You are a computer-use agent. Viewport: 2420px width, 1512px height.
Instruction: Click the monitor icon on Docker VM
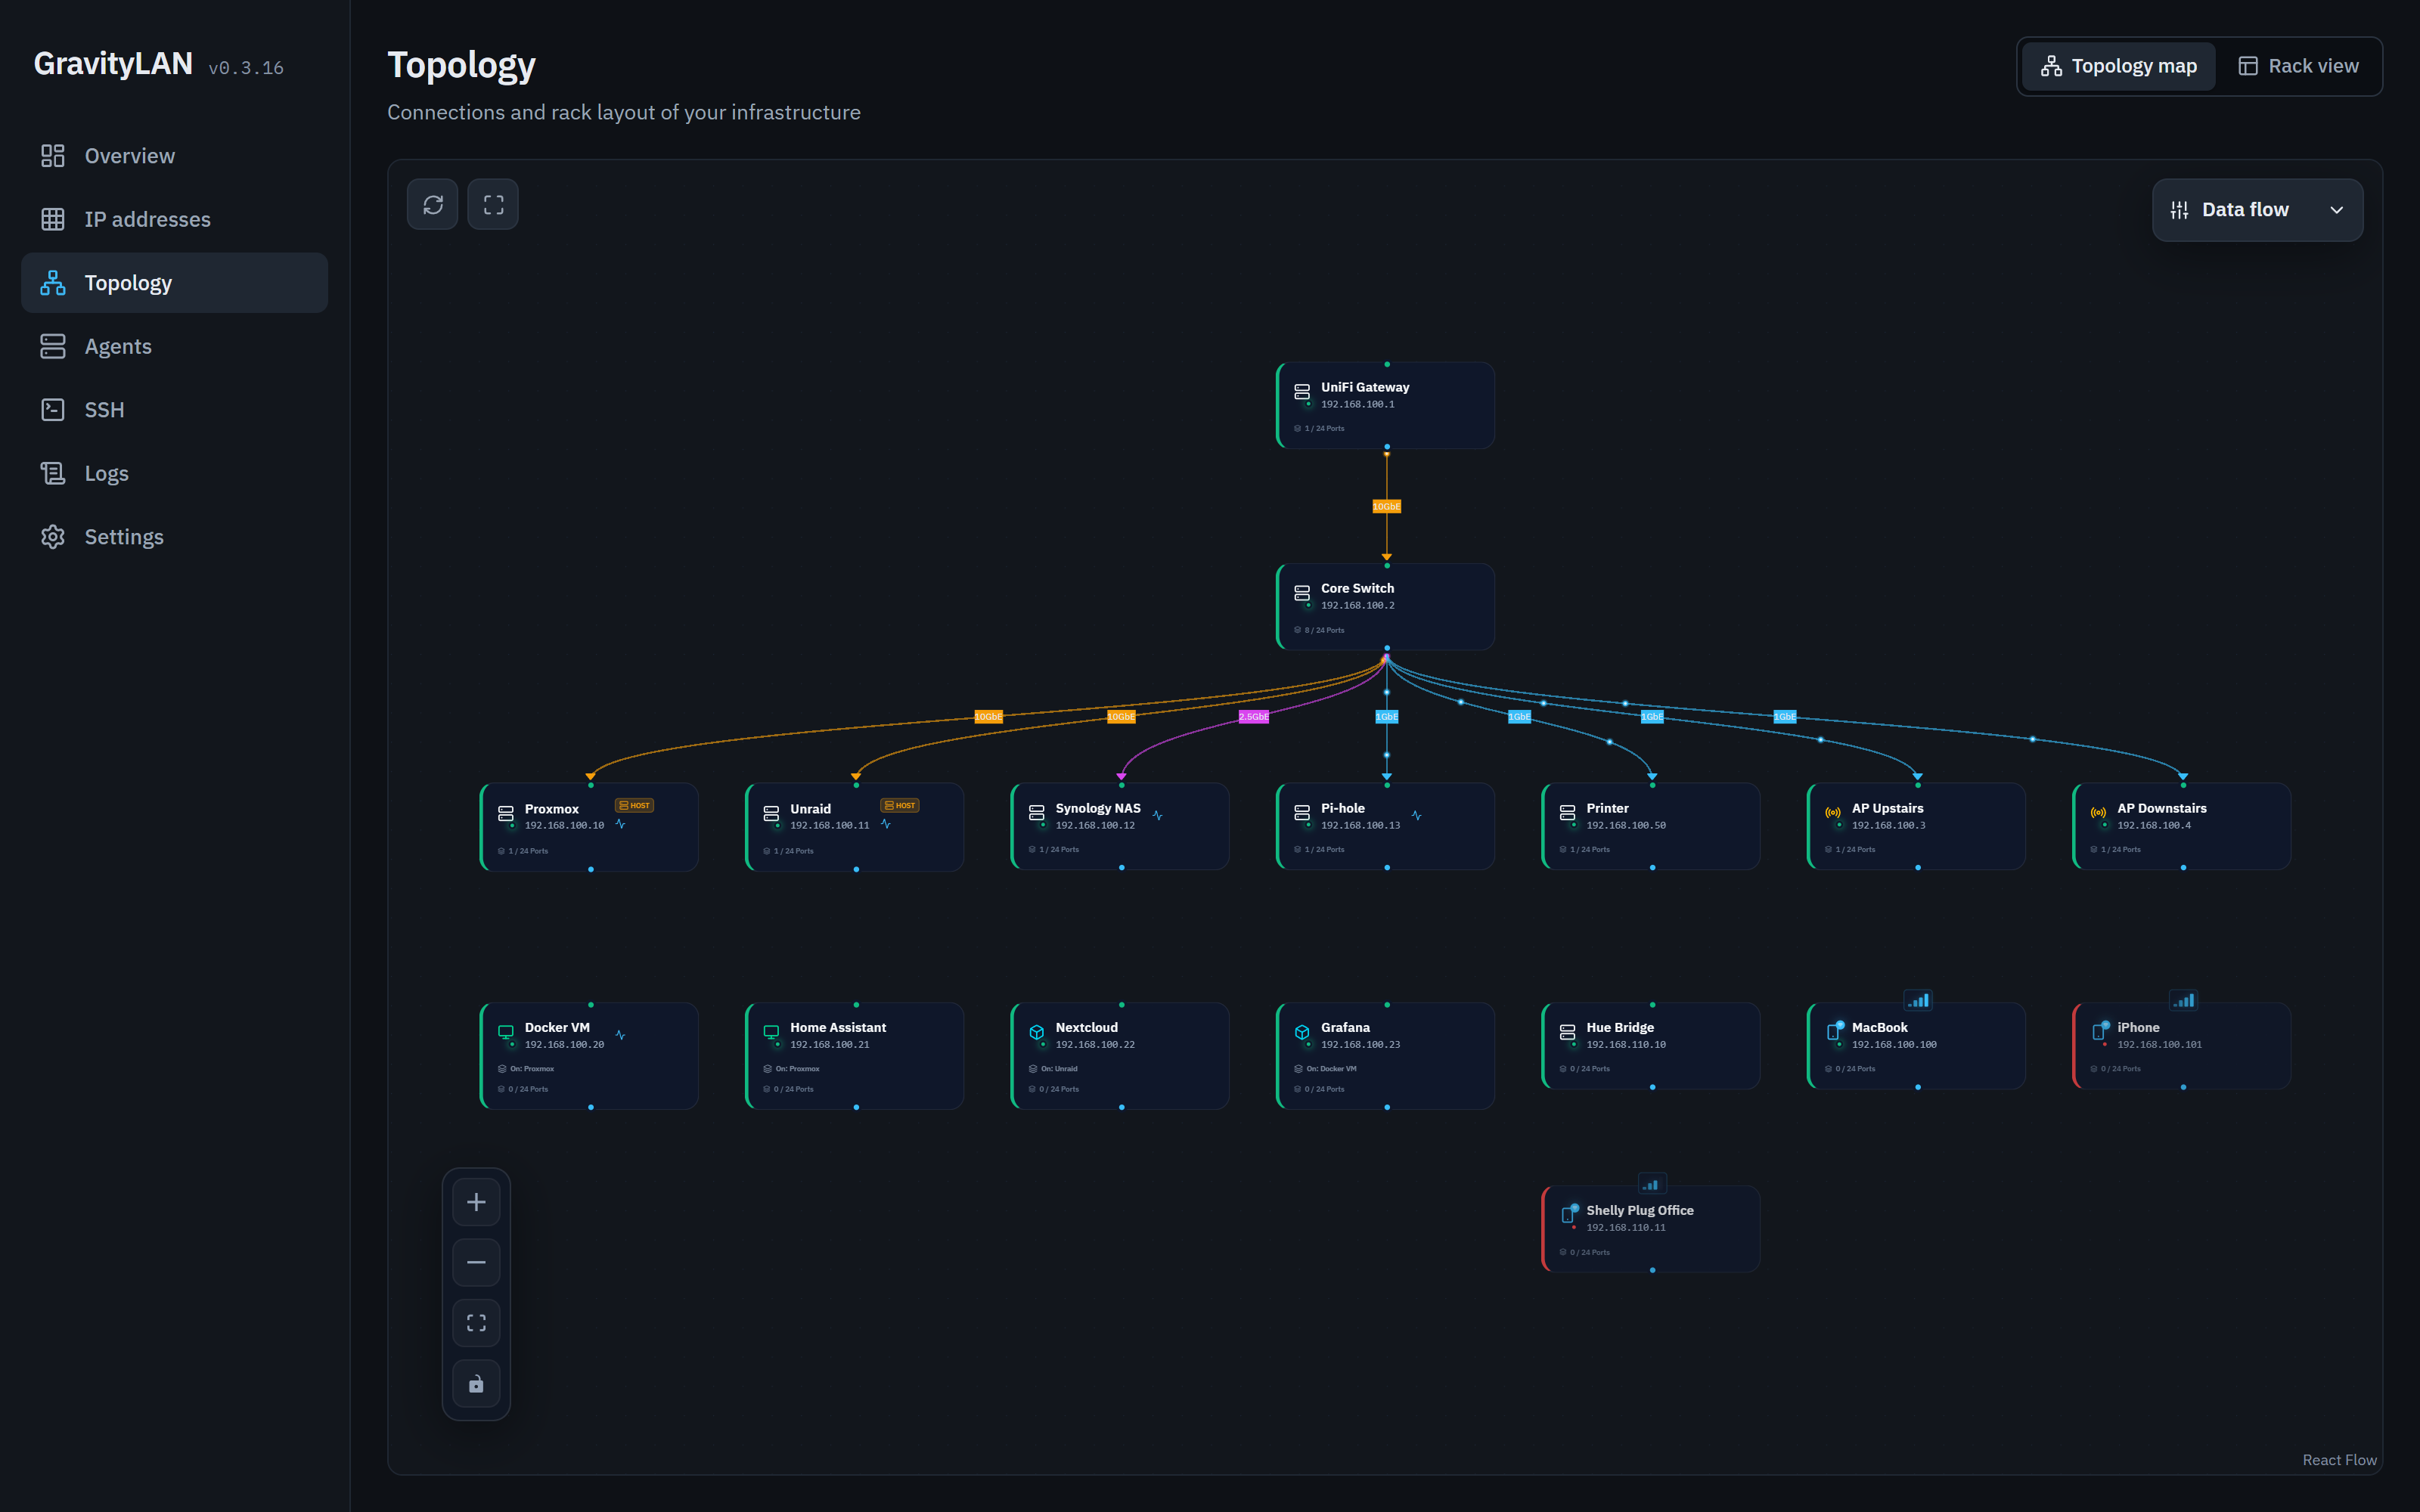click(x=506, y=1032)
